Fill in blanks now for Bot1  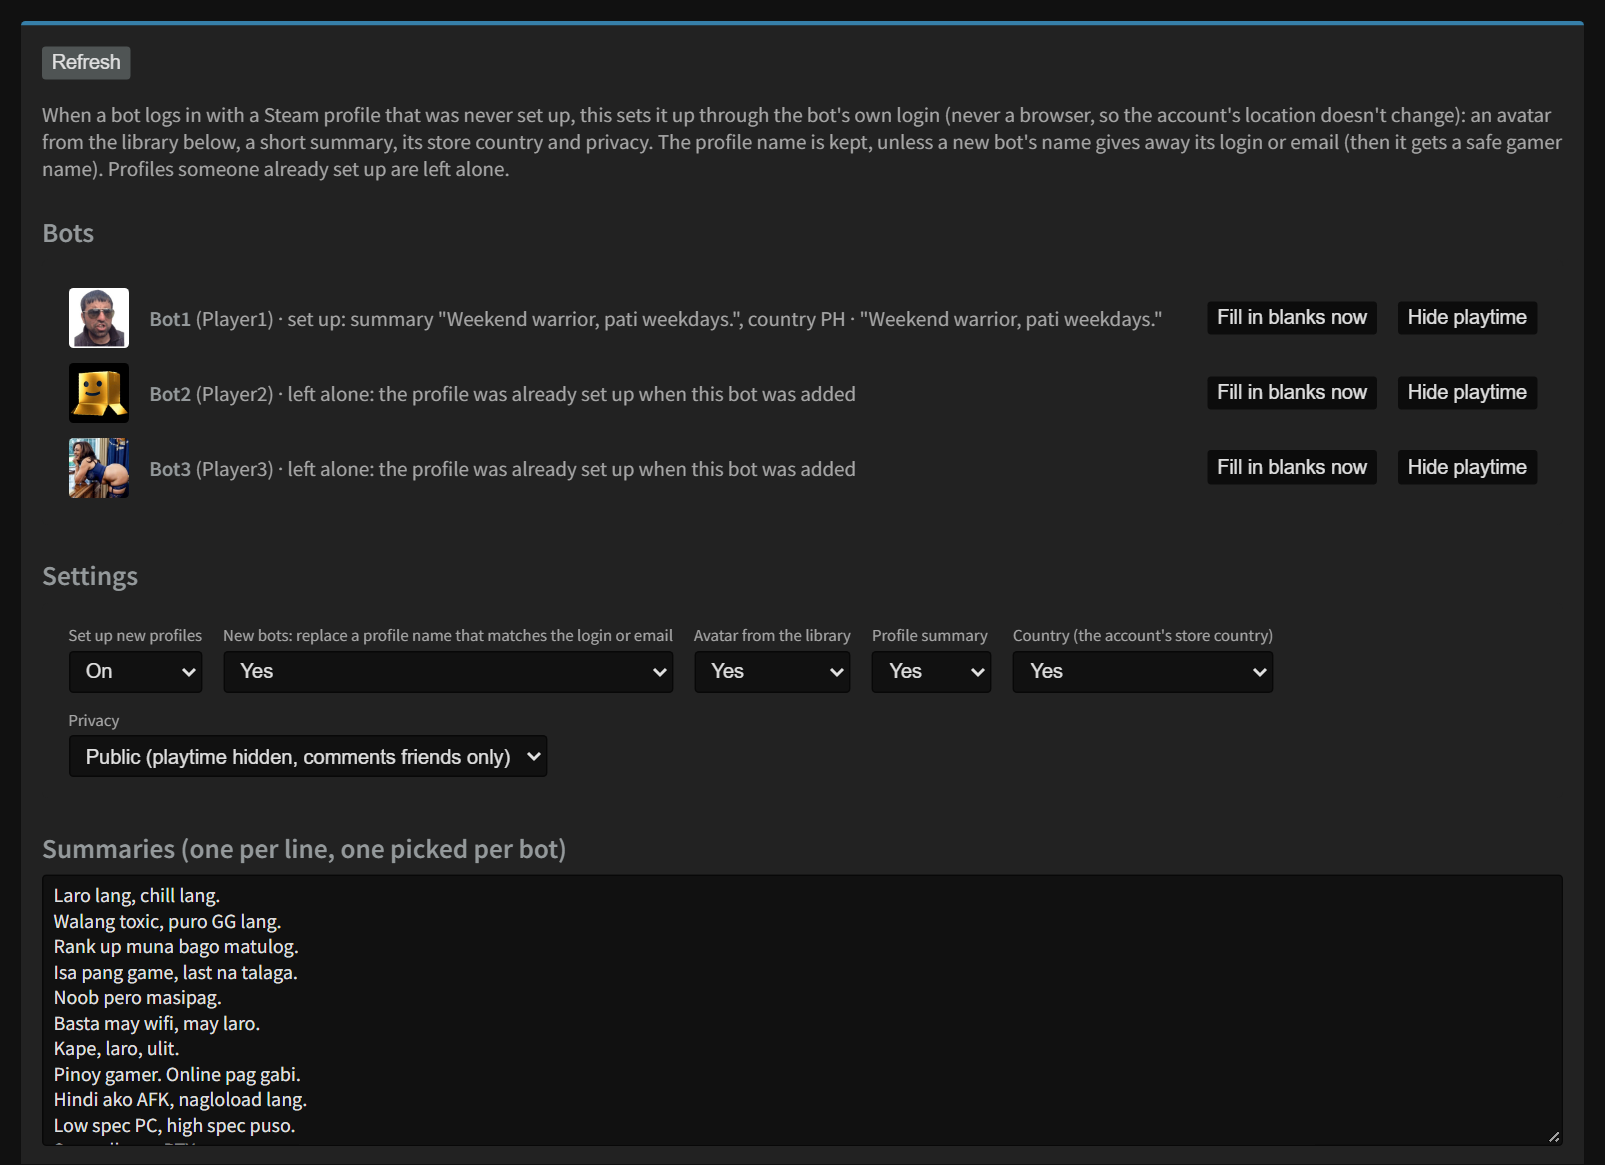pyautogui.click(x=1292, y=318)
